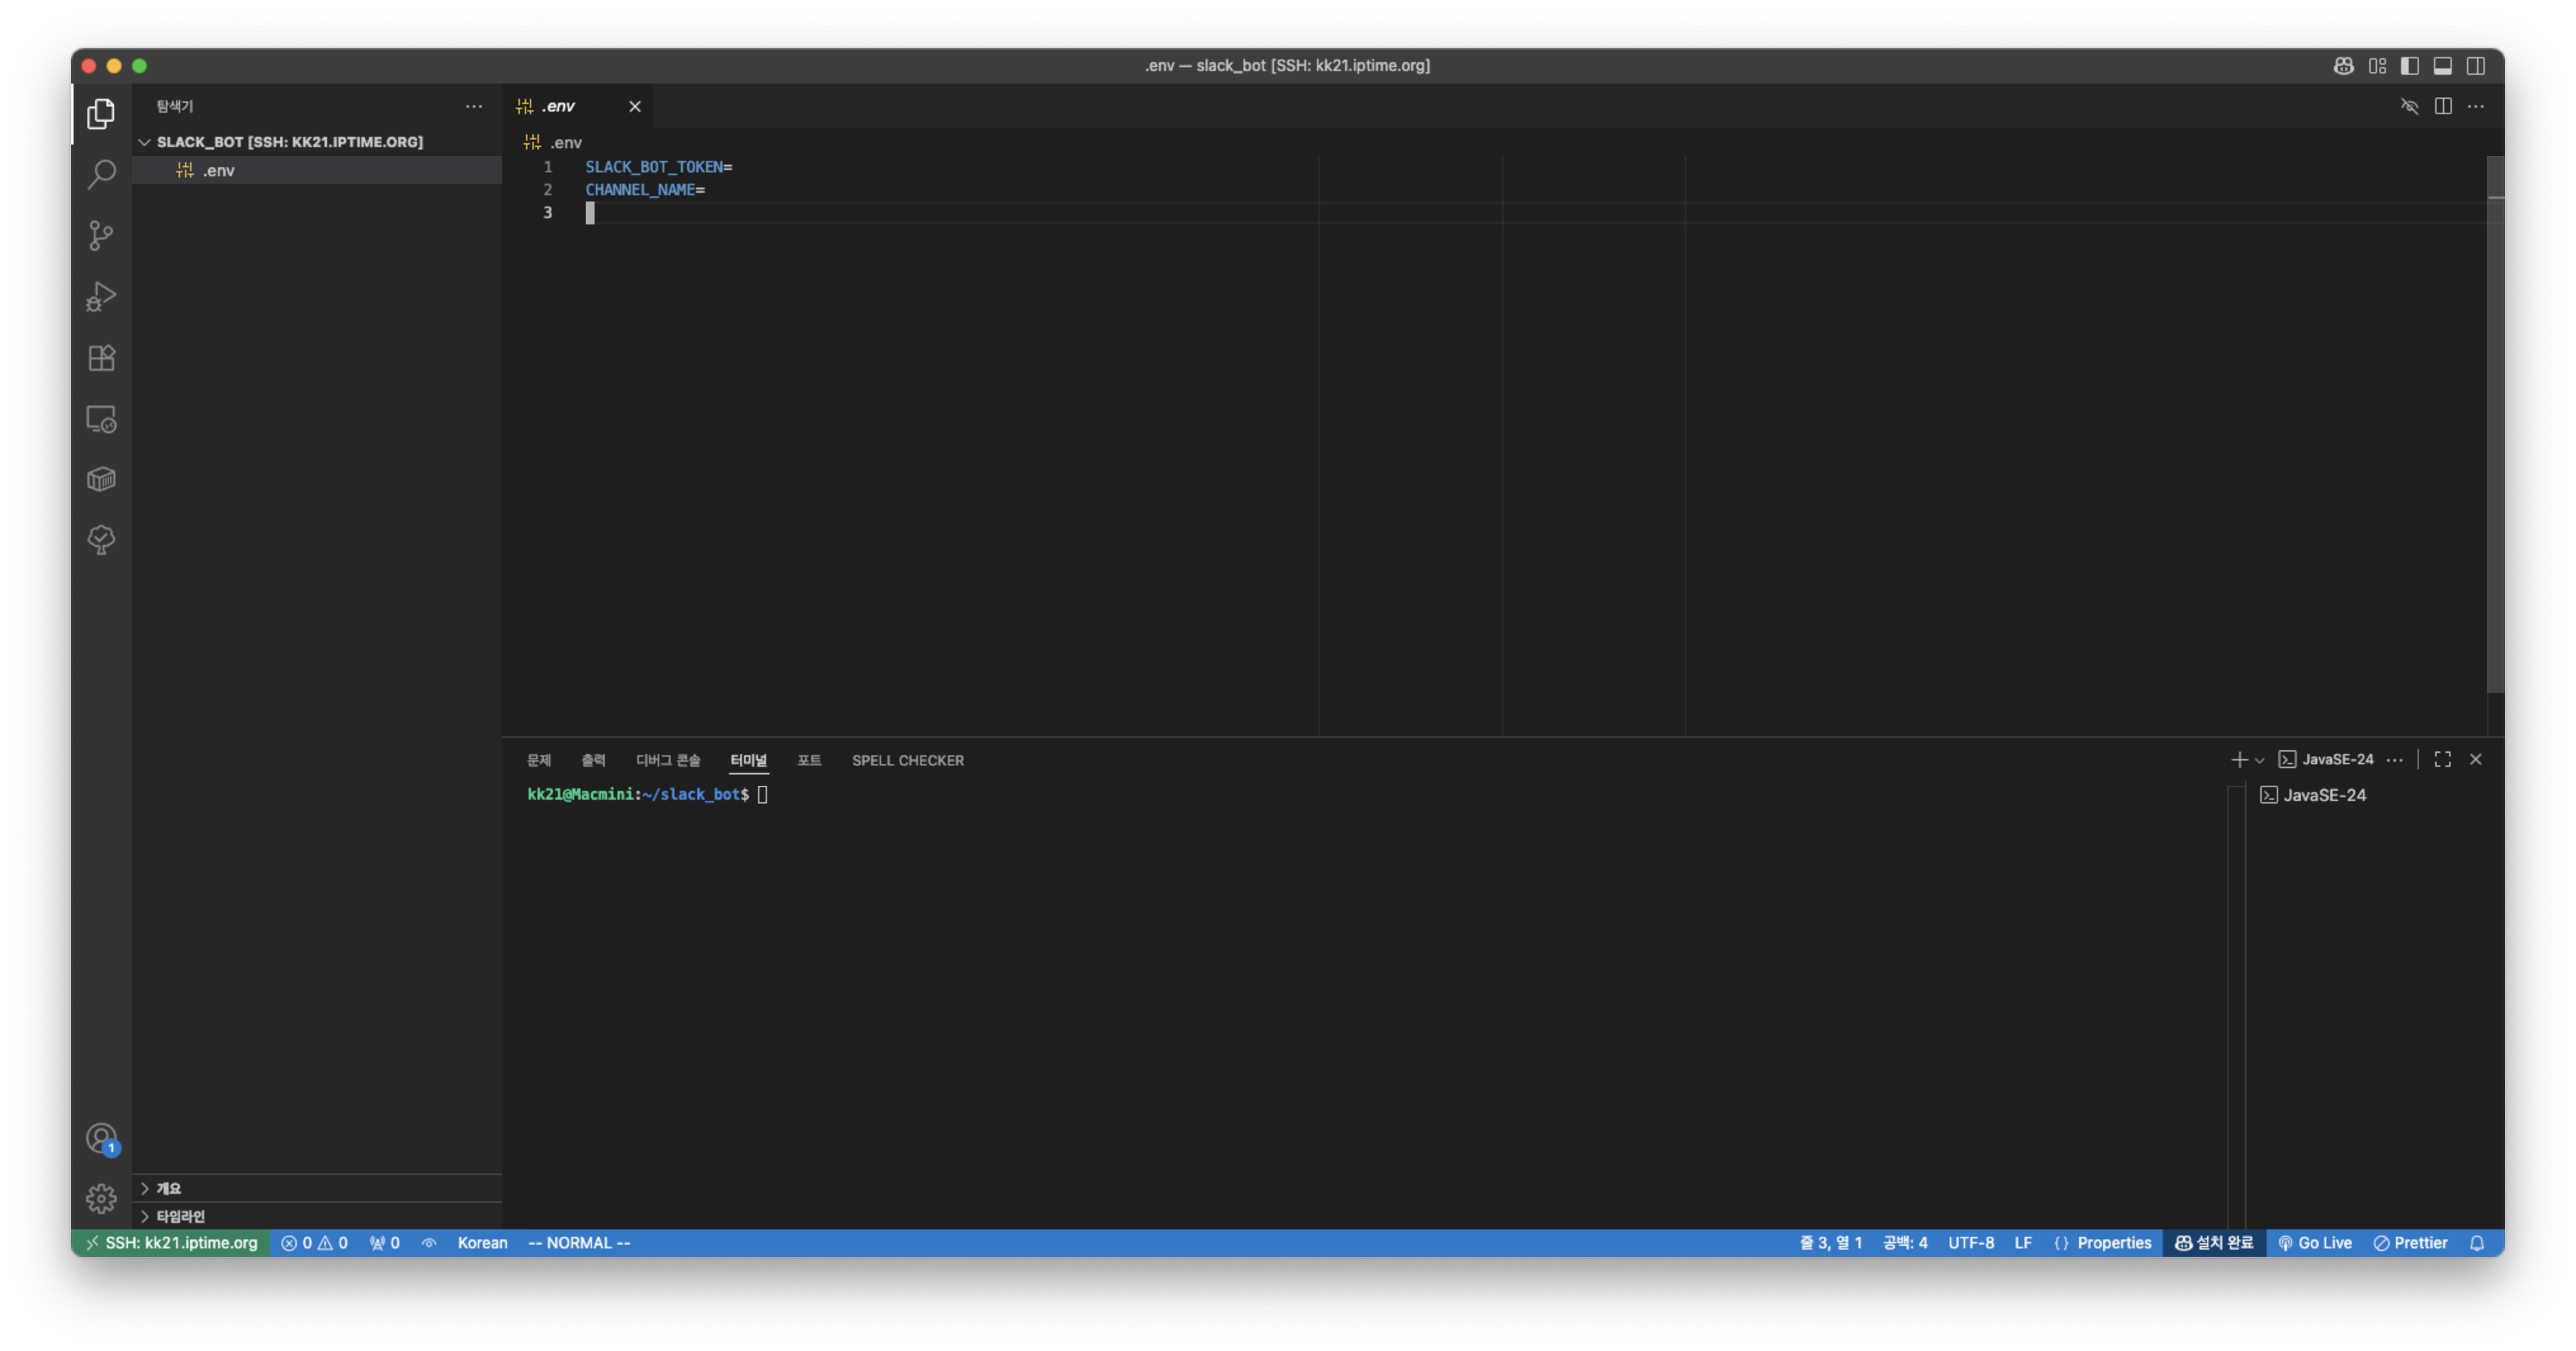This screenshot has width=2576, height=1351.
Task: Select the .env file in explorer
Action: click(x=219, y=171)
